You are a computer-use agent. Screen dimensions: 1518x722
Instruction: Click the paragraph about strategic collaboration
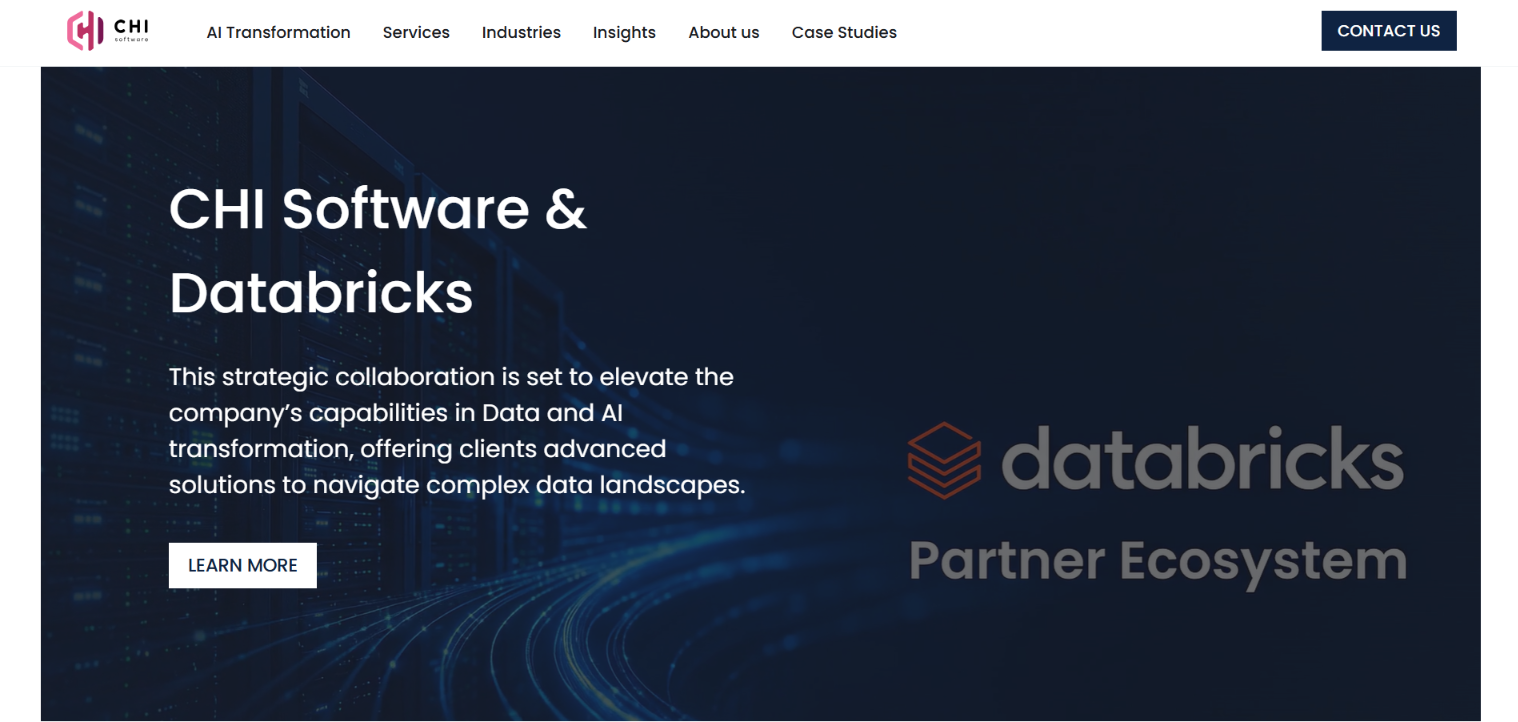point(457,431)
